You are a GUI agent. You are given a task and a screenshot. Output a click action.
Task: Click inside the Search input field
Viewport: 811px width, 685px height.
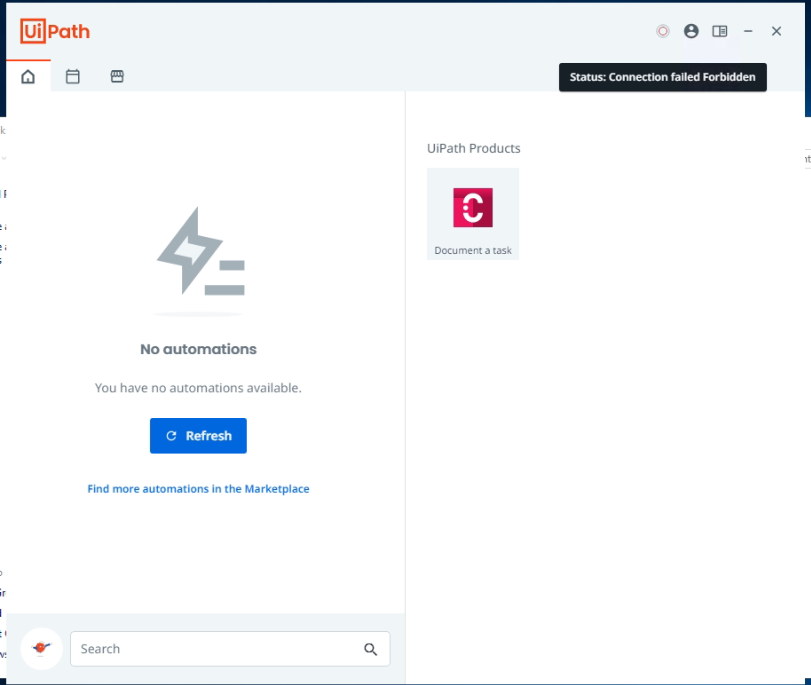pos(215,649)
